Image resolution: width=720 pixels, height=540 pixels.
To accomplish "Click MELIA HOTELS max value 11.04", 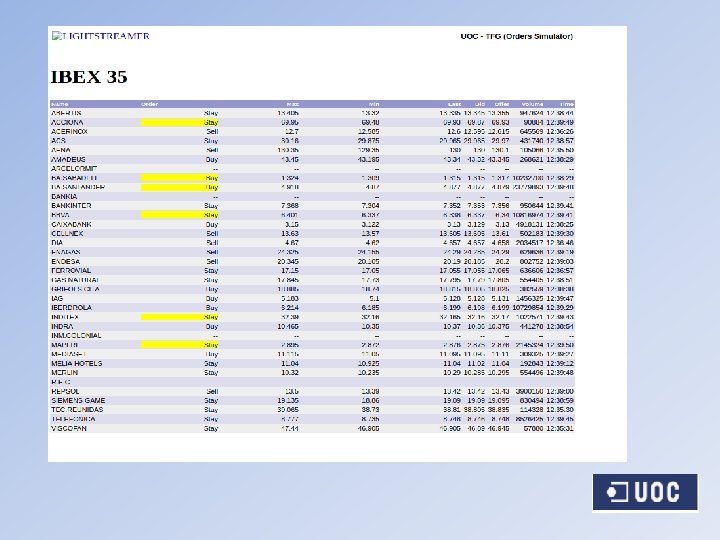I will 290,364.
